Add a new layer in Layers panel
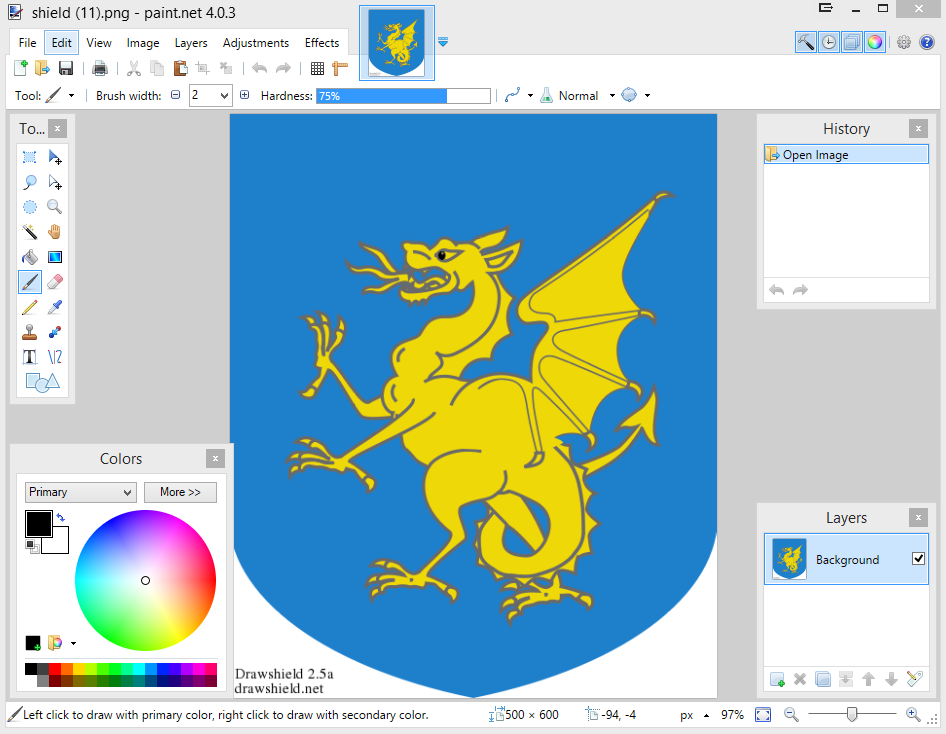 pyautogui.click(x=777, y=679)
